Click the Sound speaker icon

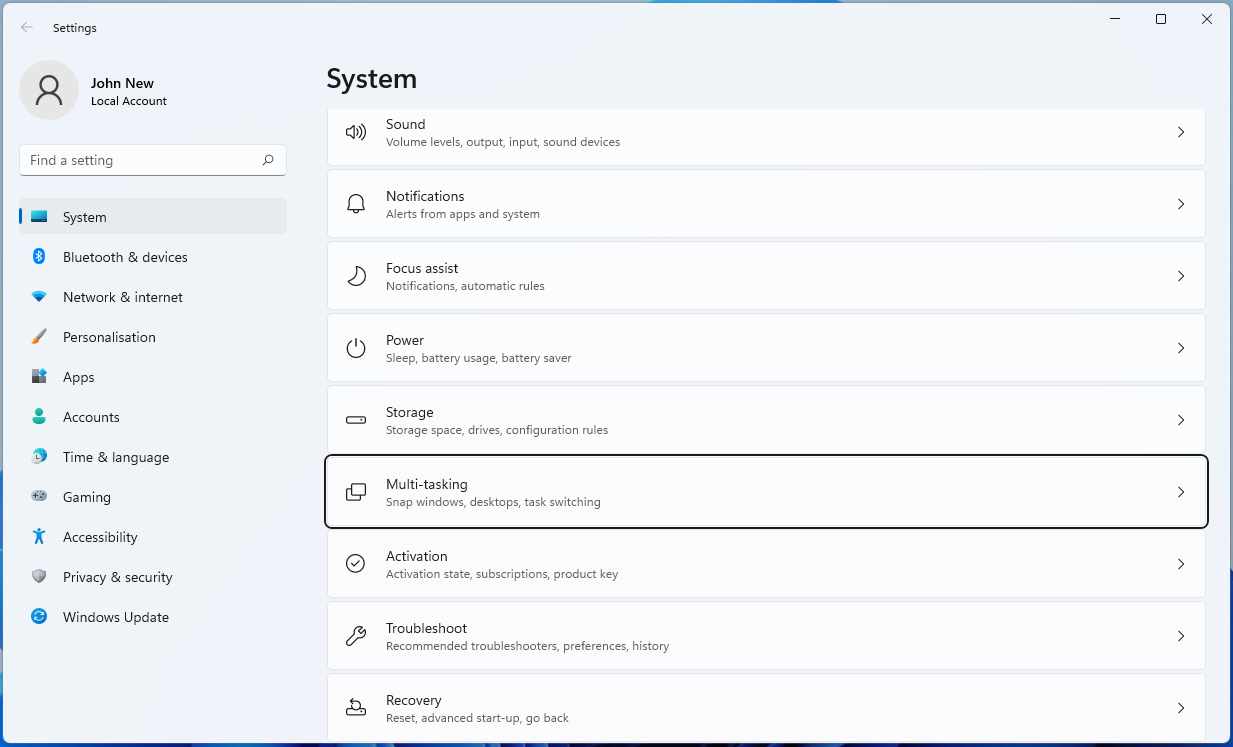pyautogui.click(x=356, y=132)
